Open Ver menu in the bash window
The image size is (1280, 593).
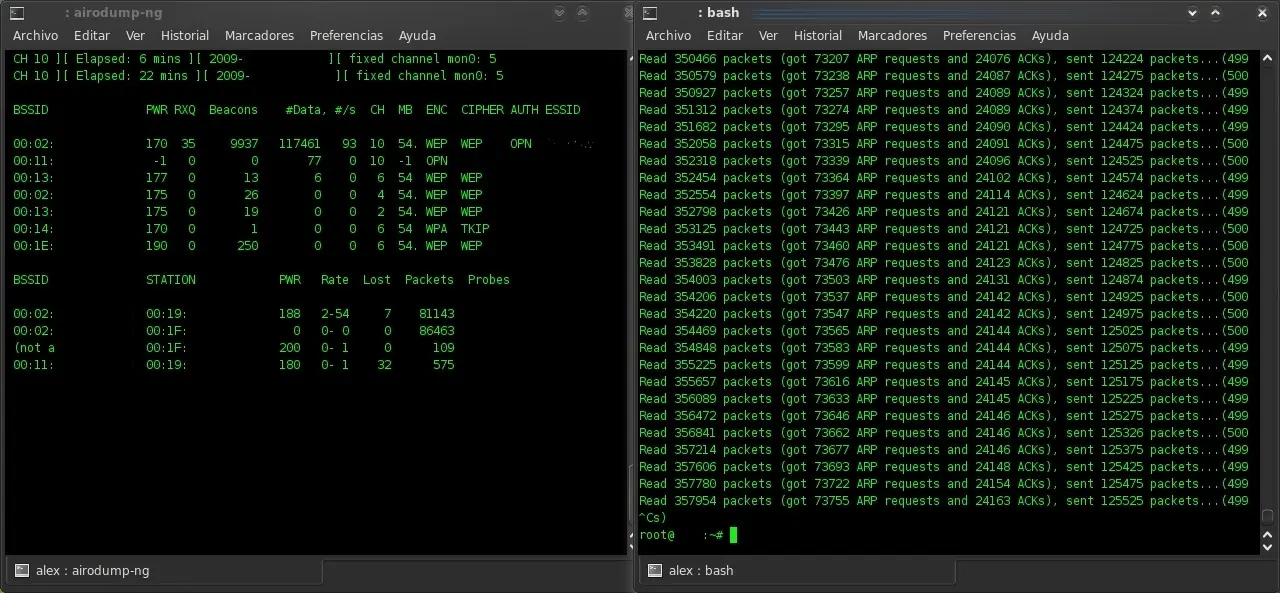768,35
